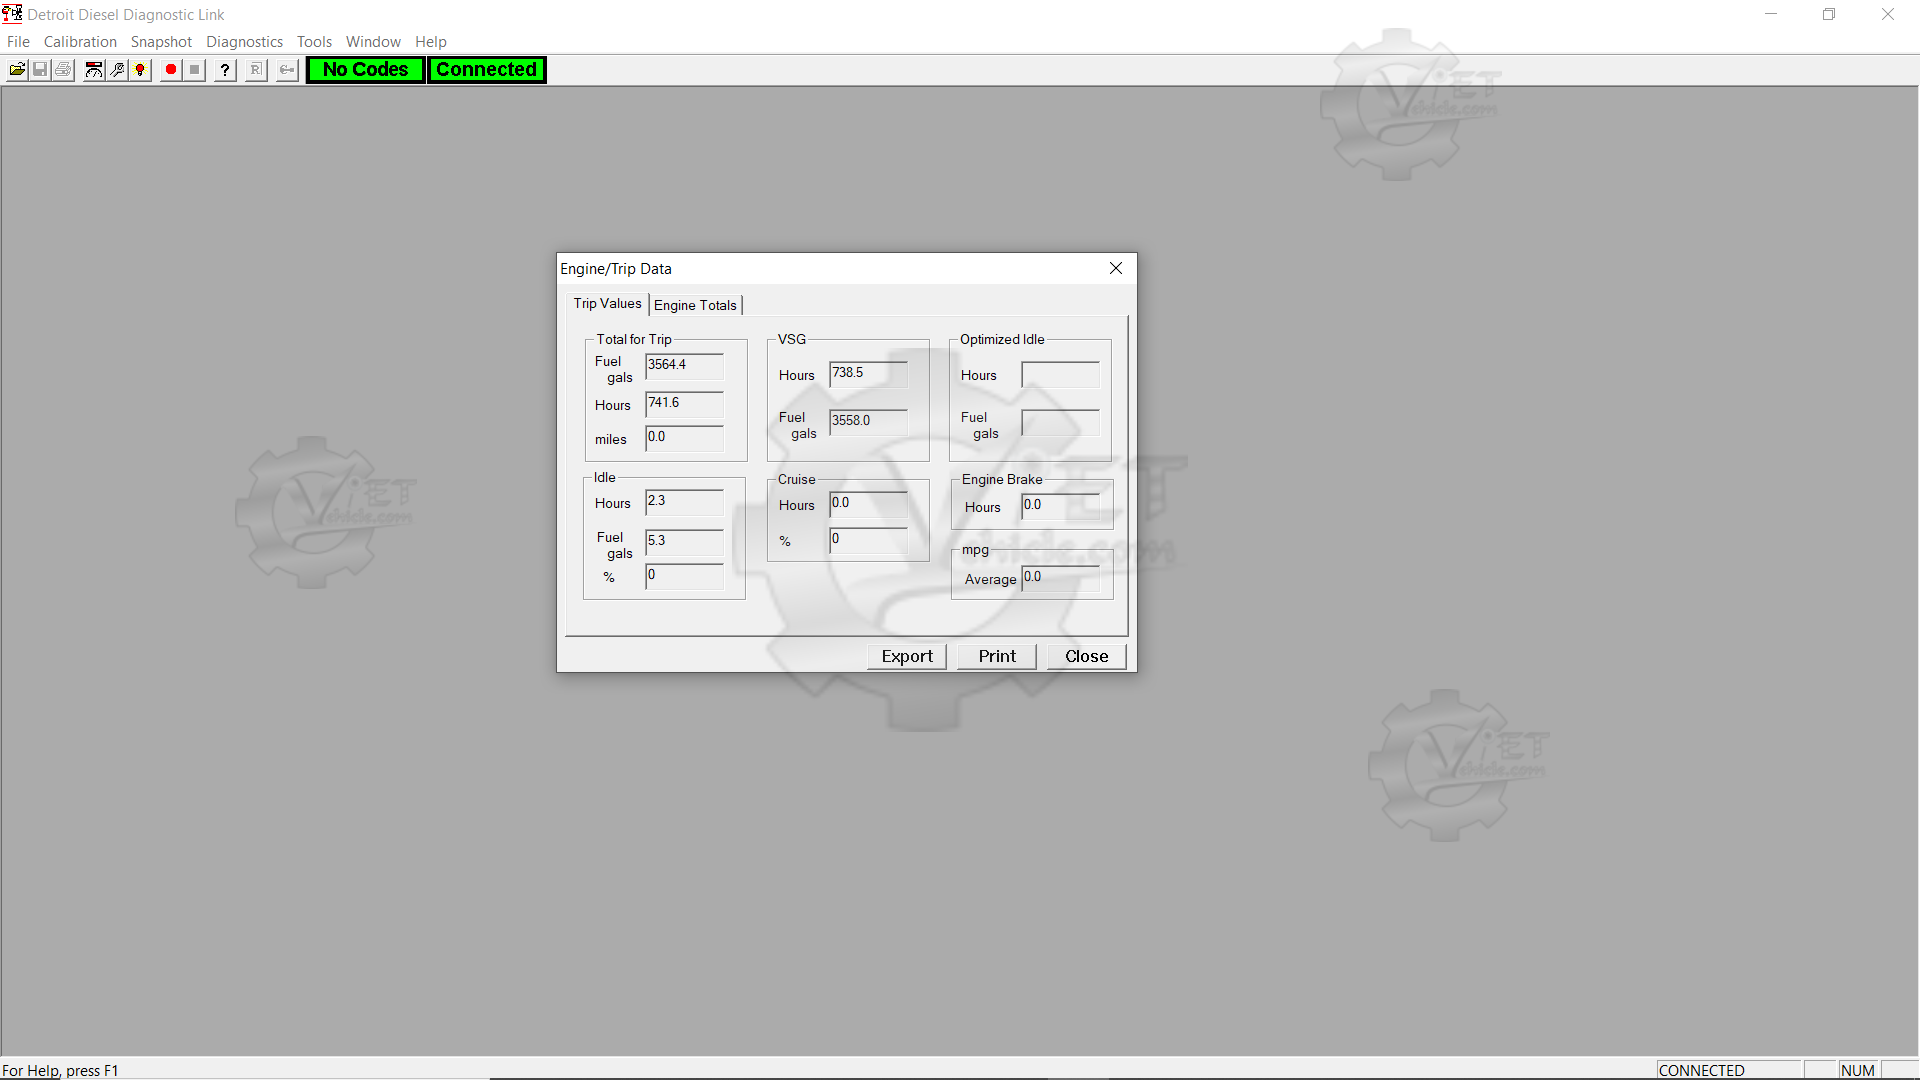Open the Snapshot menu
1920x1080 pixels.
click(161, 42)
